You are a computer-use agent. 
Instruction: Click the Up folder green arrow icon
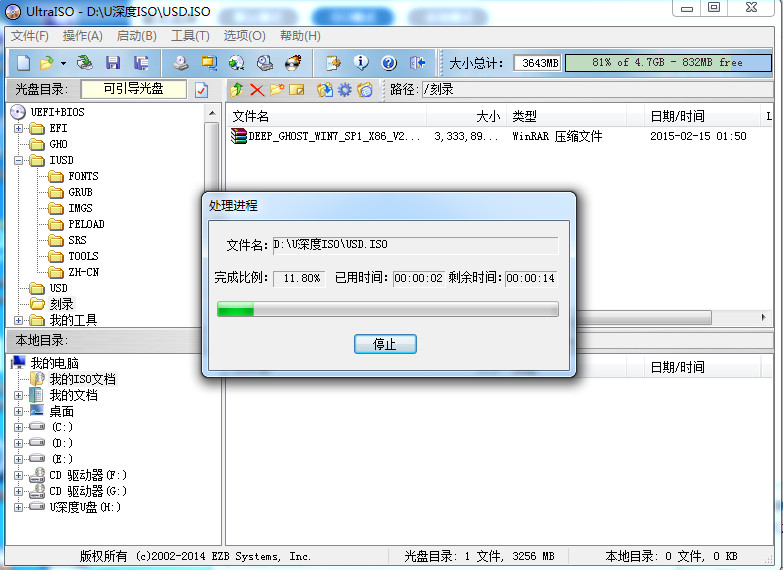(237, 90)
